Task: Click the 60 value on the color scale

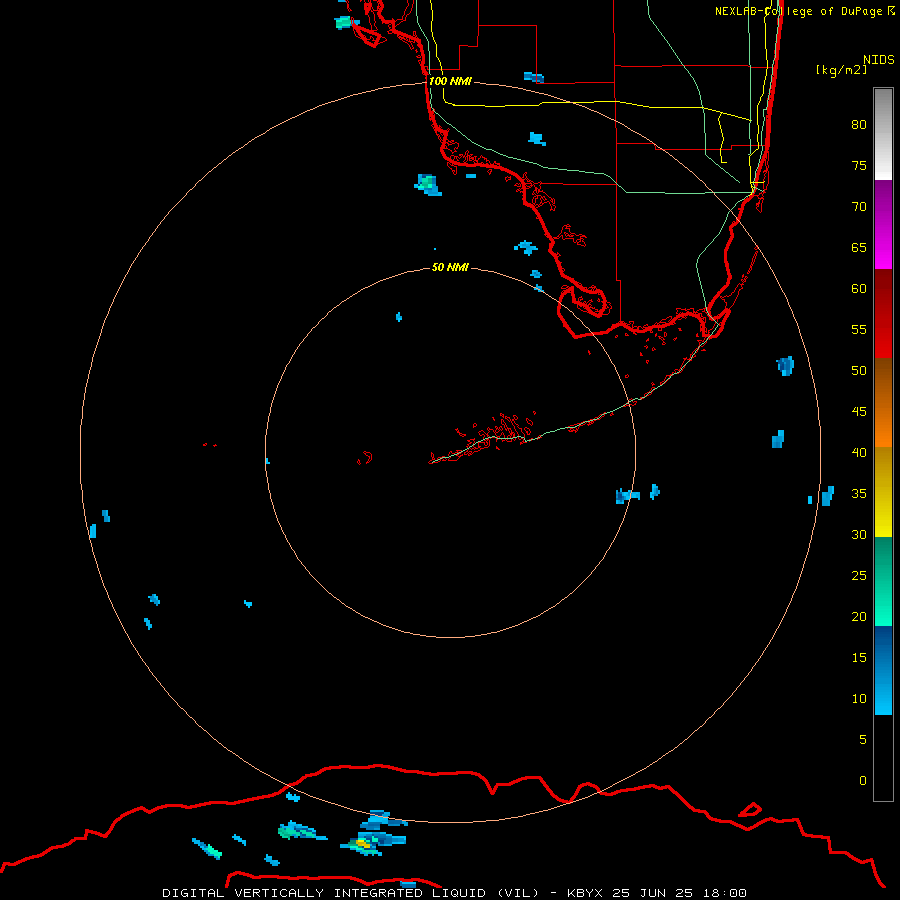Action: 859,289
